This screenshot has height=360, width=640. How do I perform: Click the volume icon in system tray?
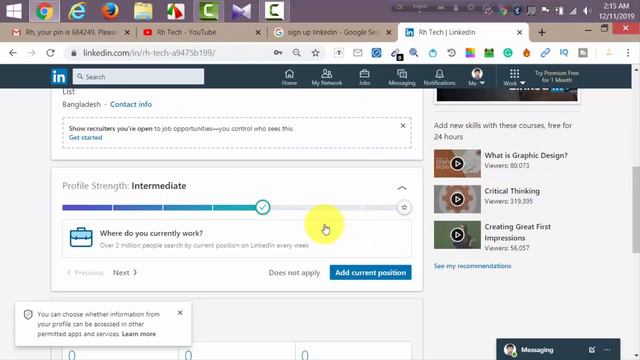pos(587,11)
